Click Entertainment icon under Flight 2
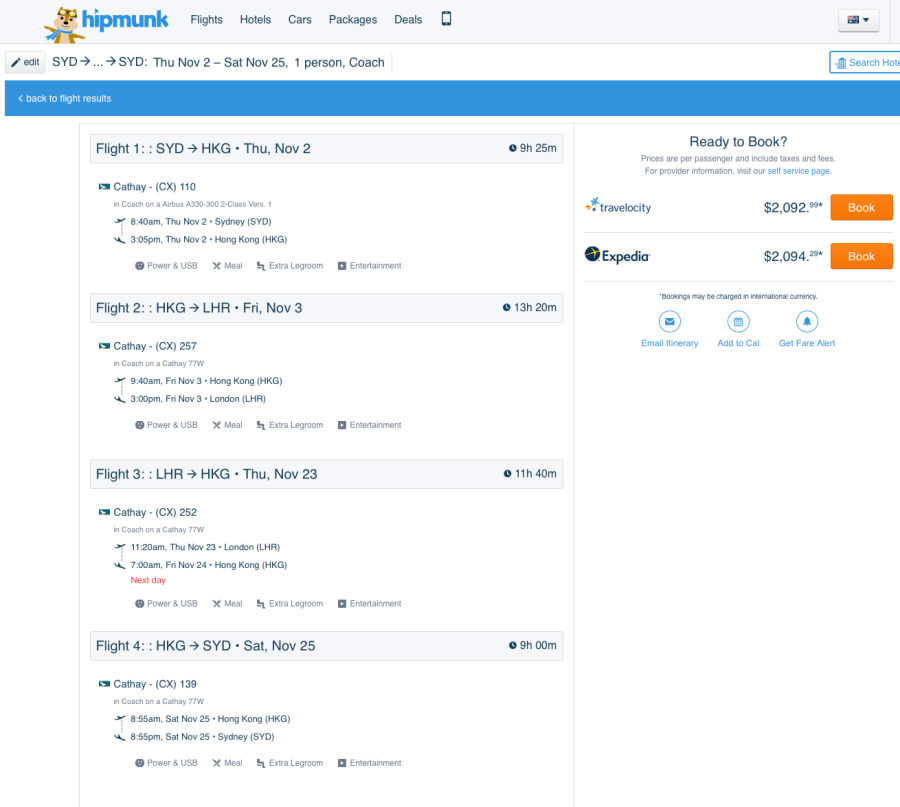 pos(342,425)
